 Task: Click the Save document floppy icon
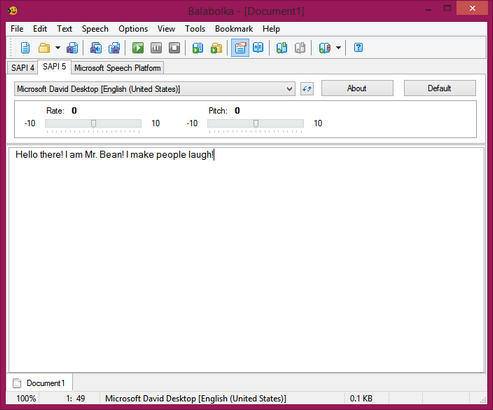pyautogui.click(x=72, y=48)
